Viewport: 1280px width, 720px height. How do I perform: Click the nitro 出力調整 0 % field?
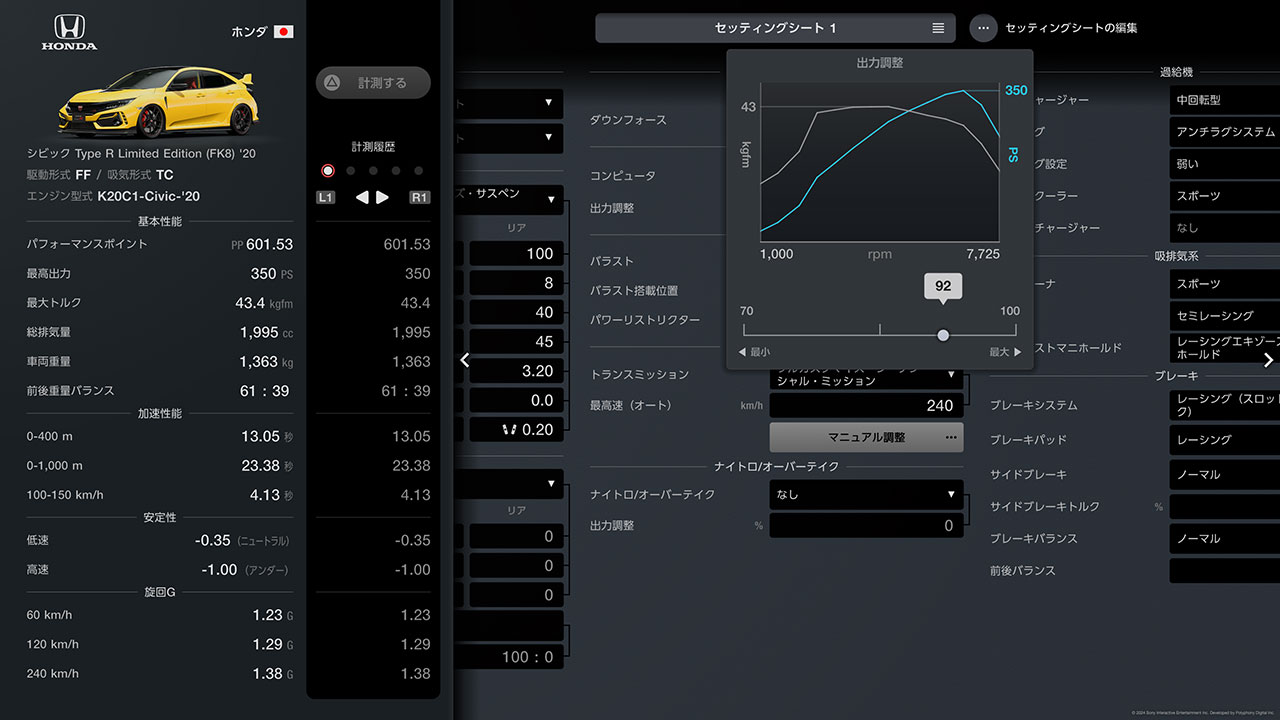point(867,525)
